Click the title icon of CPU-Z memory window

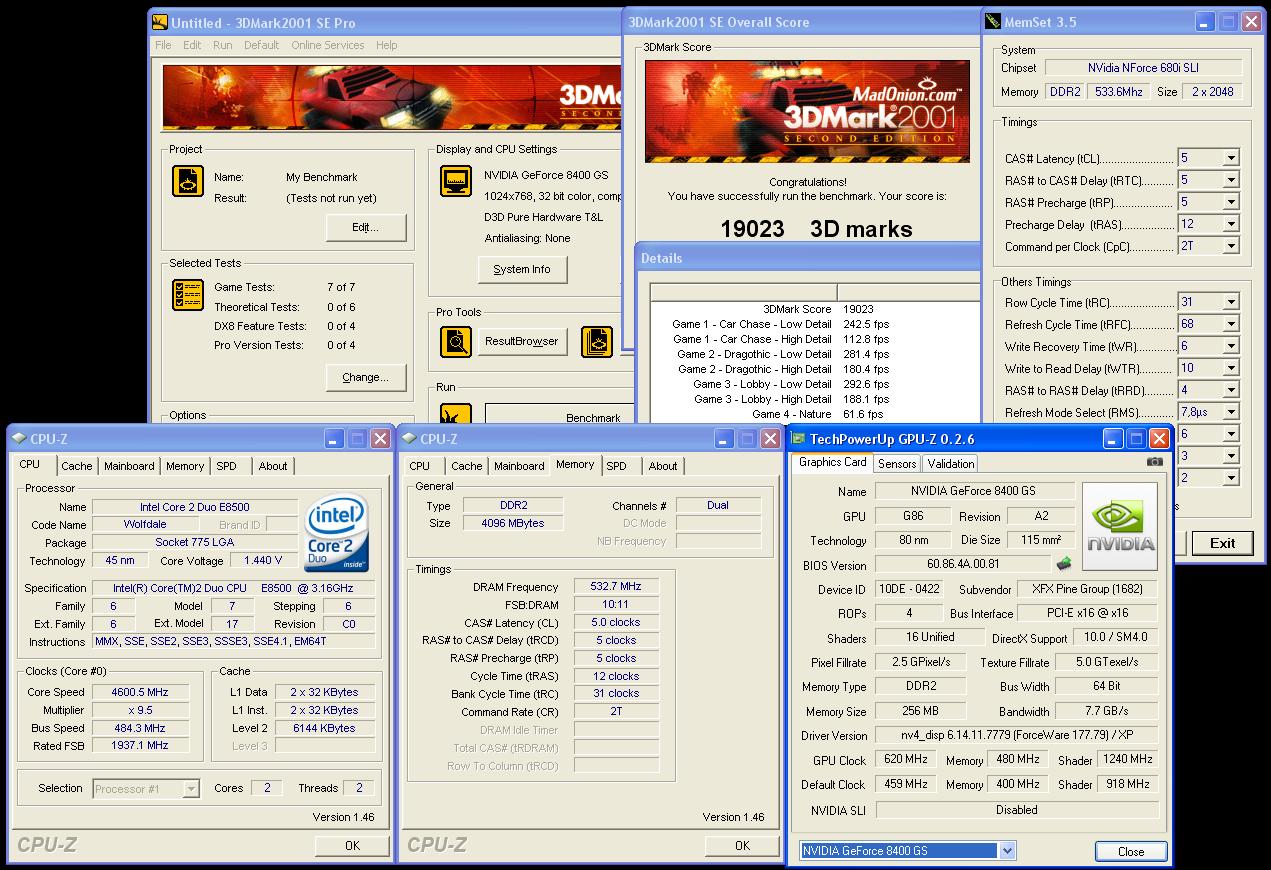410,438
